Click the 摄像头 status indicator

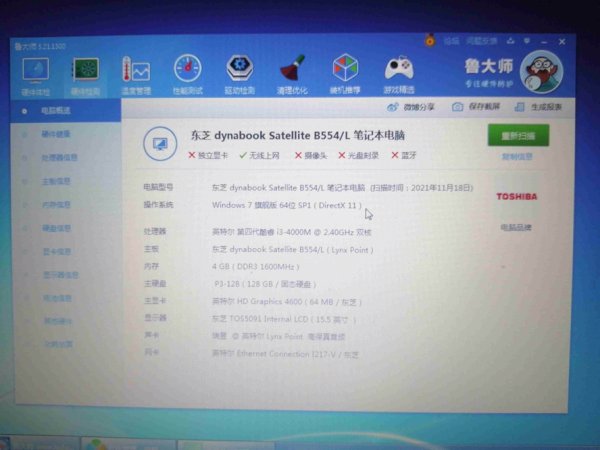pos(311,155)
